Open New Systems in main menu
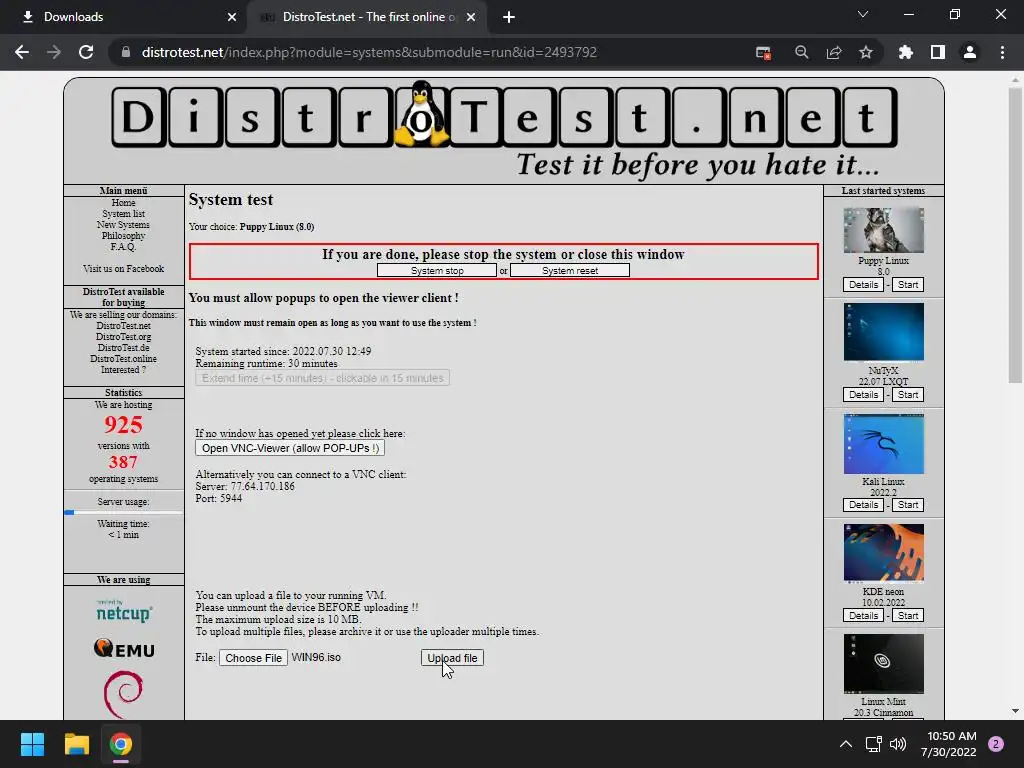 [123, 225]
